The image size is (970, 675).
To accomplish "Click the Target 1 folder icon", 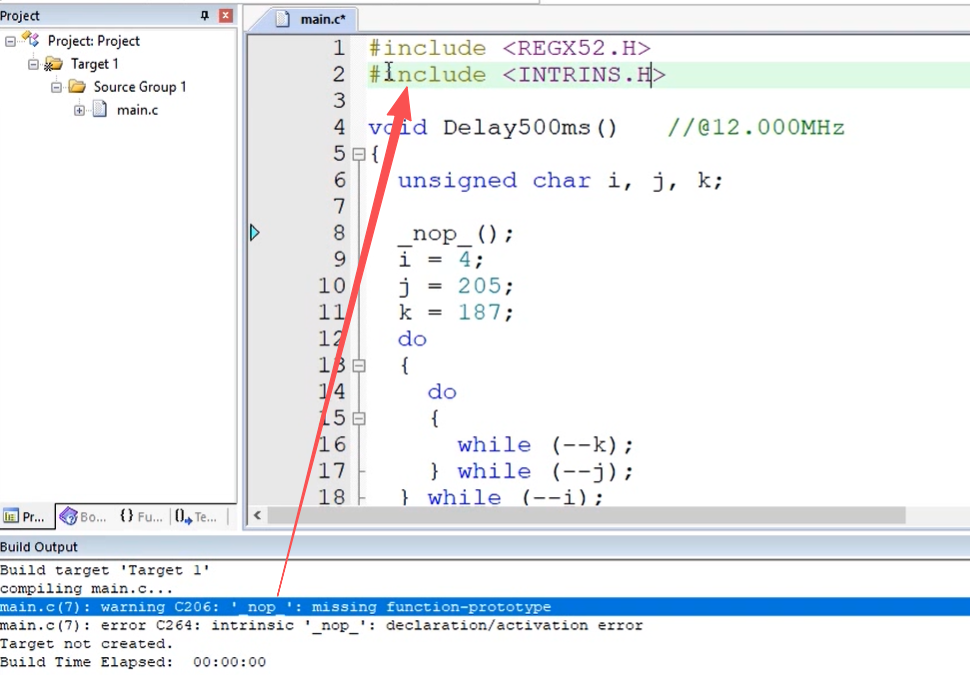I will (53, 64).
